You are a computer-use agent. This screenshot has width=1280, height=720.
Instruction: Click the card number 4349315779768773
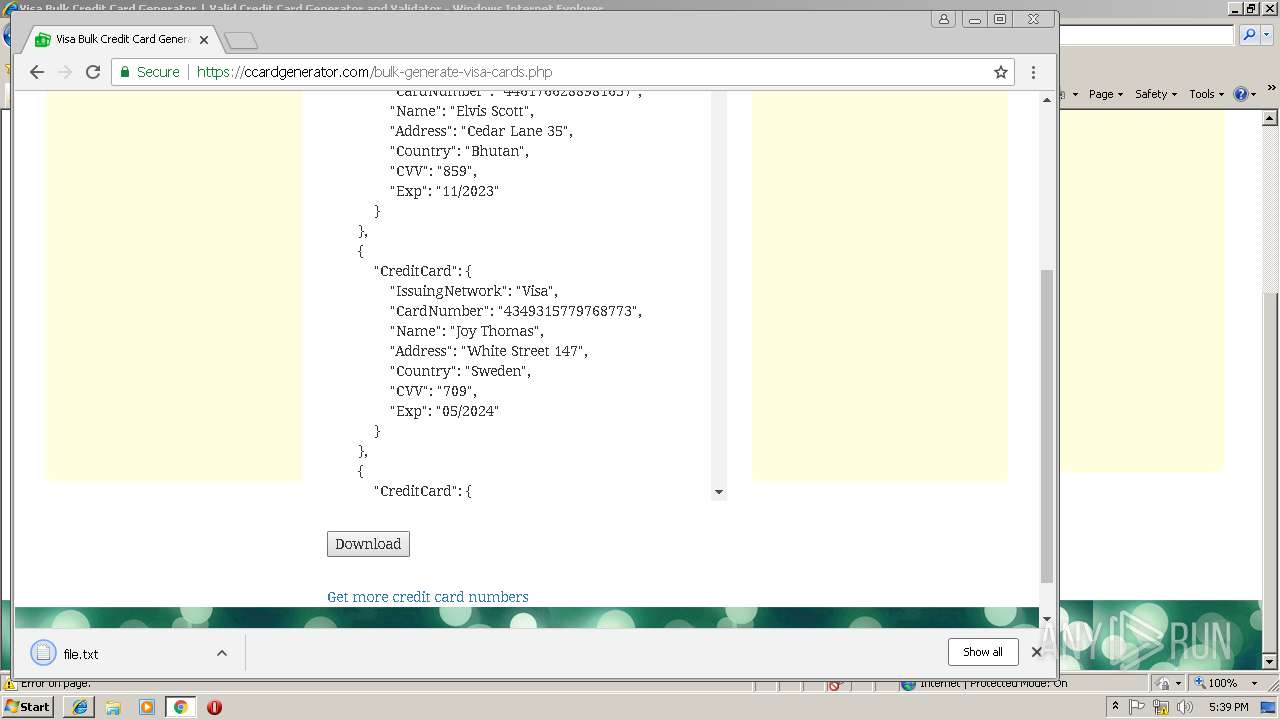point(567,311)
